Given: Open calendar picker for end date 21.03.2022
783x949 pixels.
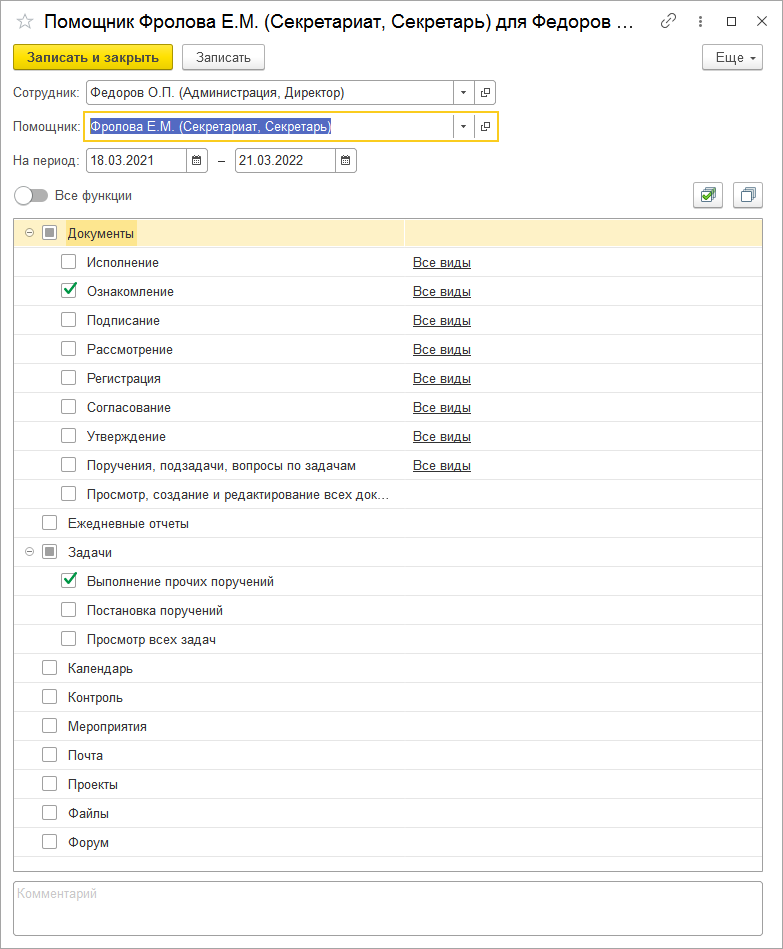Looking at the screenshot, I should [x=345, y=160].
